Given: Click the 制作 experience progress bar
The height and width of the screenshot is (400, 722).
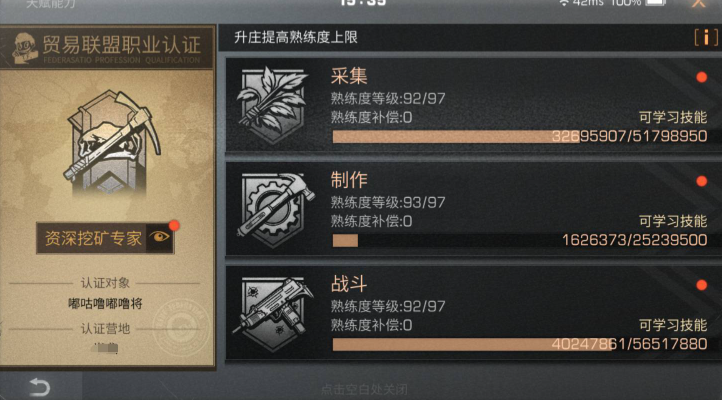Looking at the screenshot, I should (x=520, y=241).
